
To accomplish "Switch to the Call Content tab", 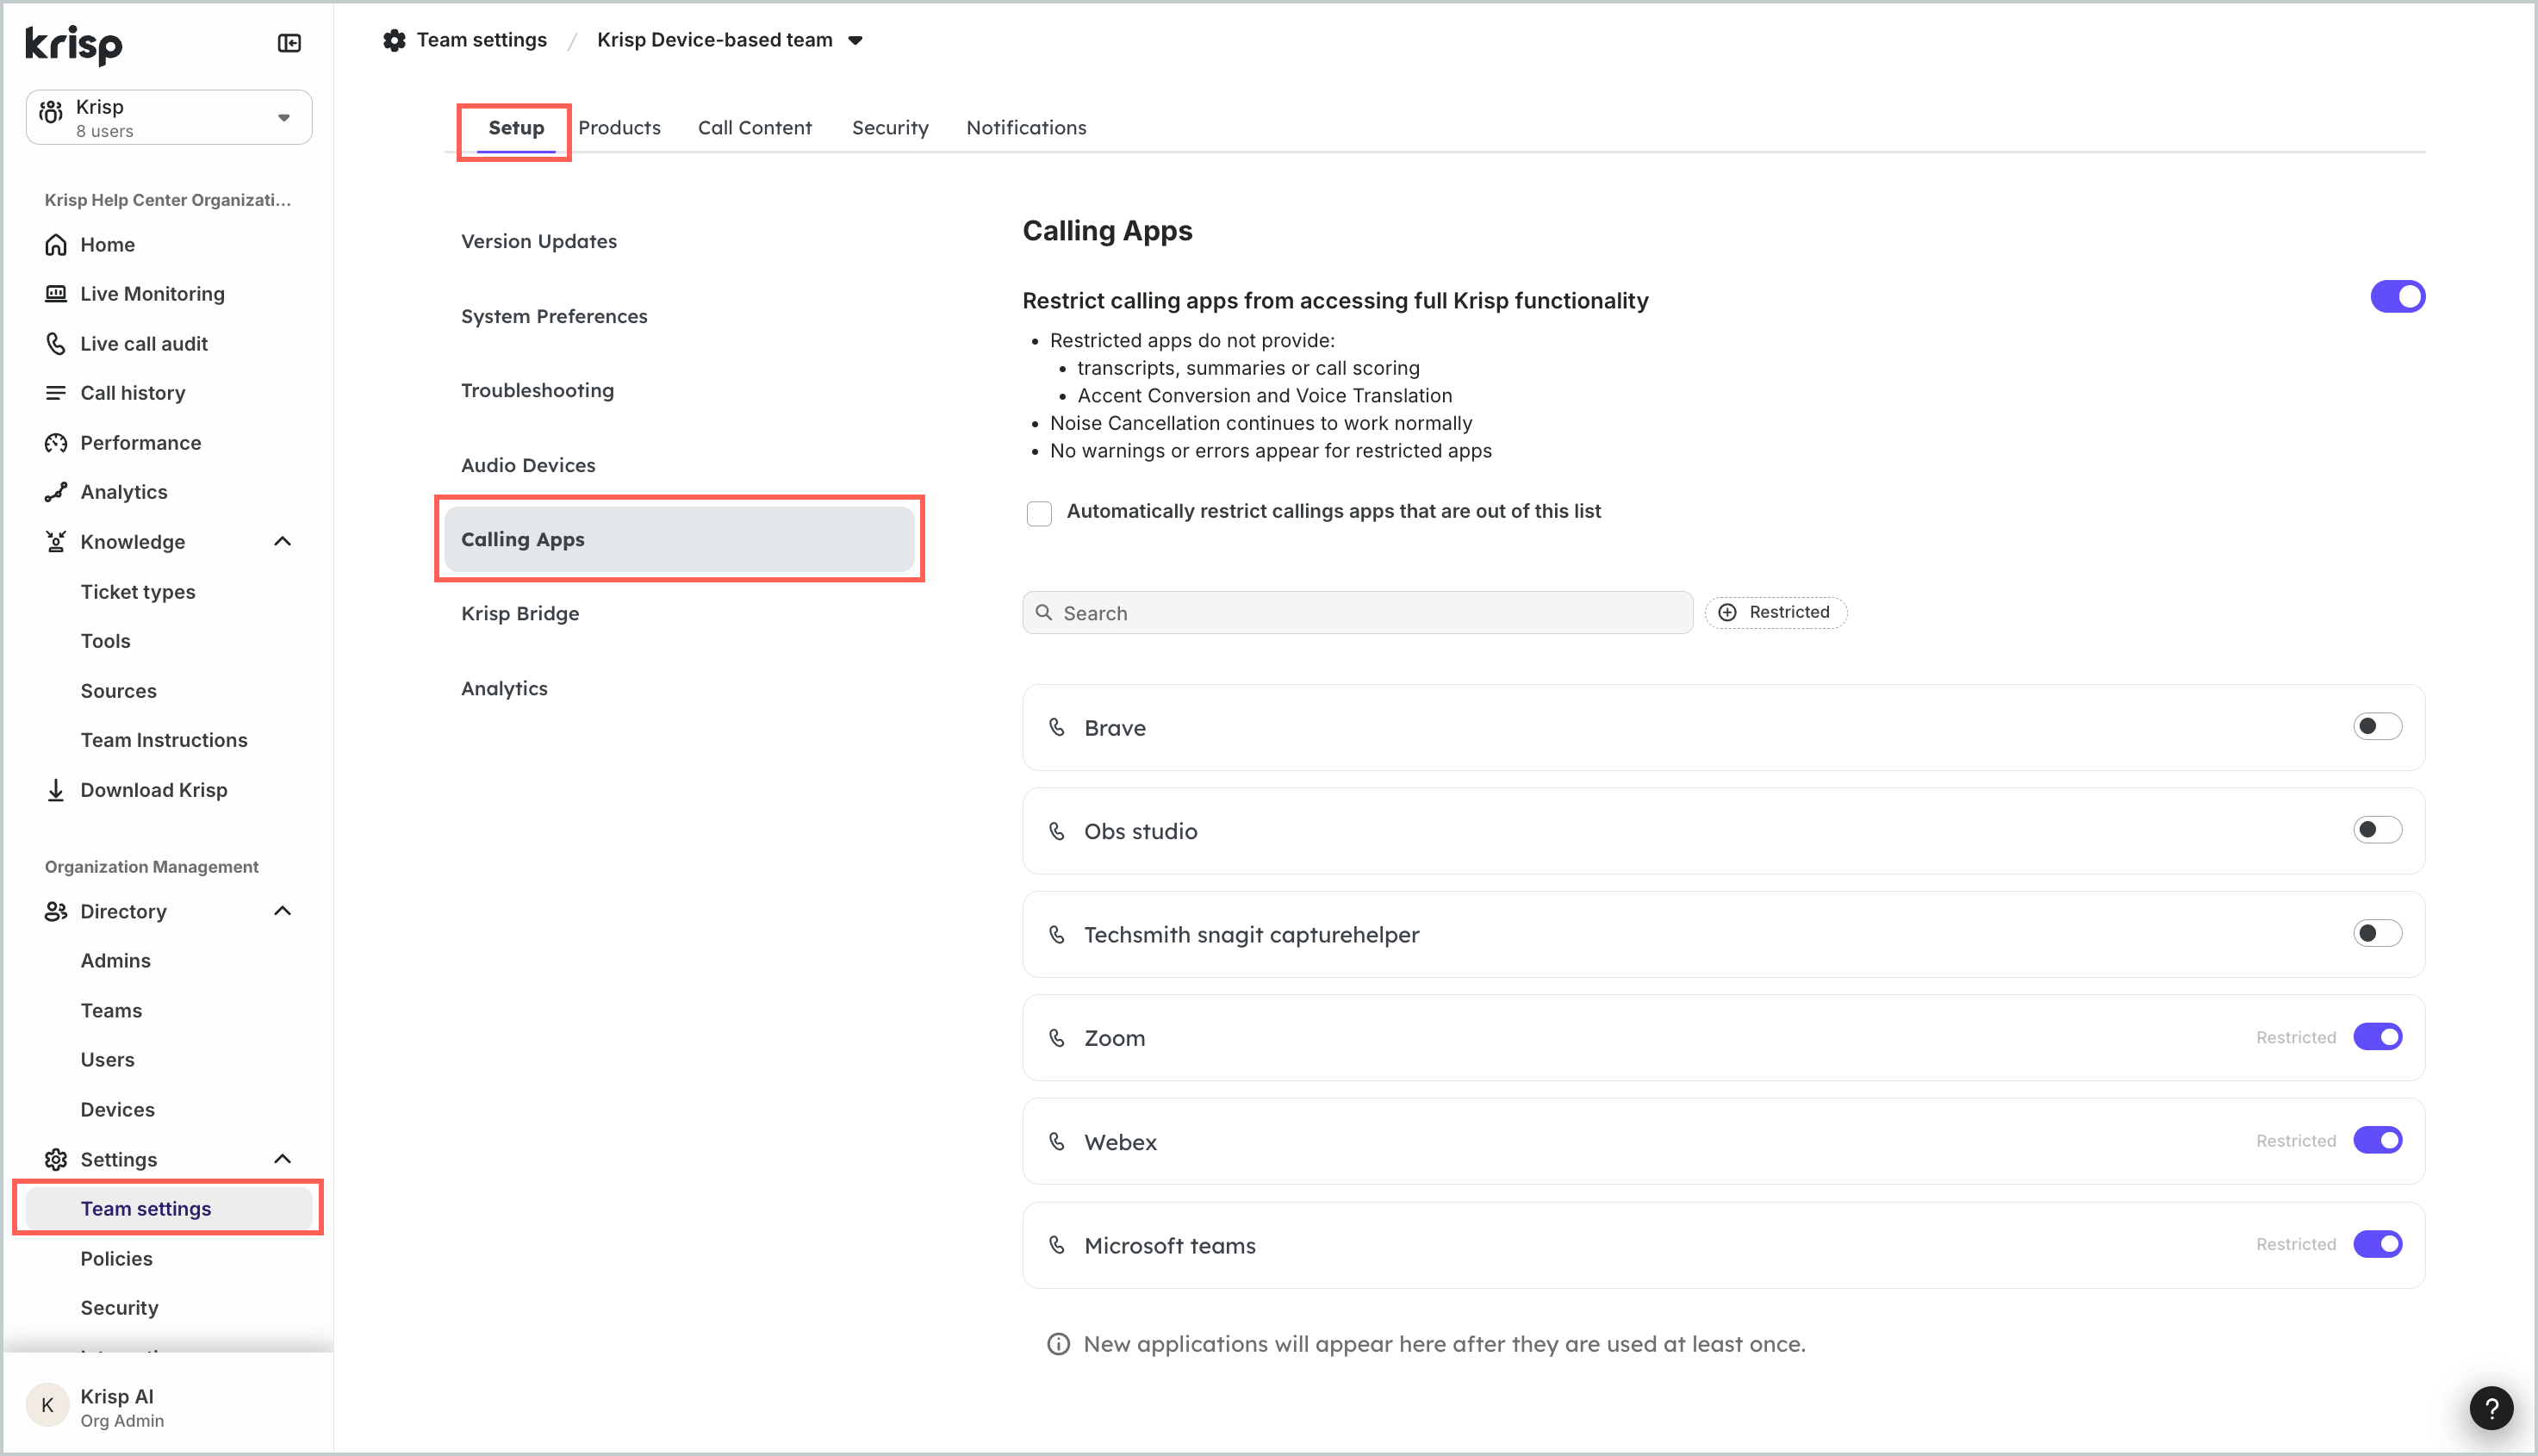I will pyautogui.click(x=755, y=128).
